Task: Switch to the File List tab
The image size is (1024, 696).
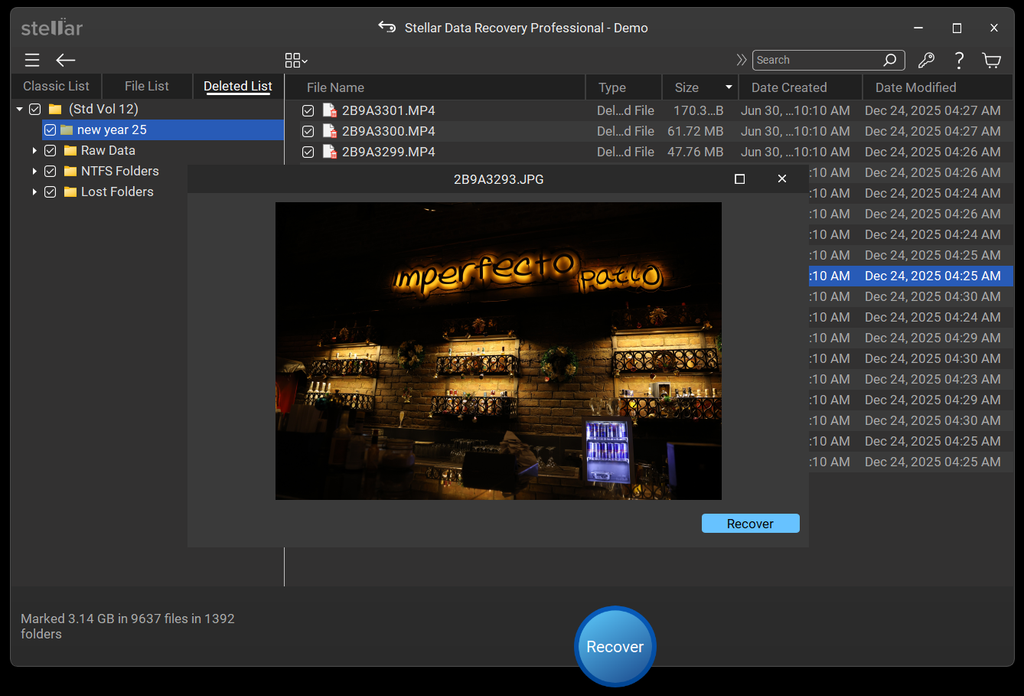Action: coord(147,86)
